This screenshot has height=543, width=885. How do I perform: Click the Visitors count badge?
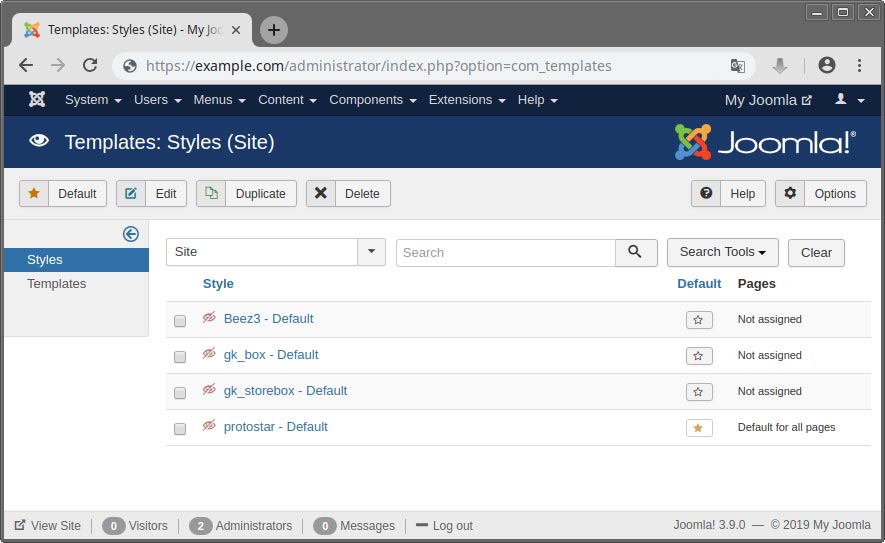tap(113, 526)
